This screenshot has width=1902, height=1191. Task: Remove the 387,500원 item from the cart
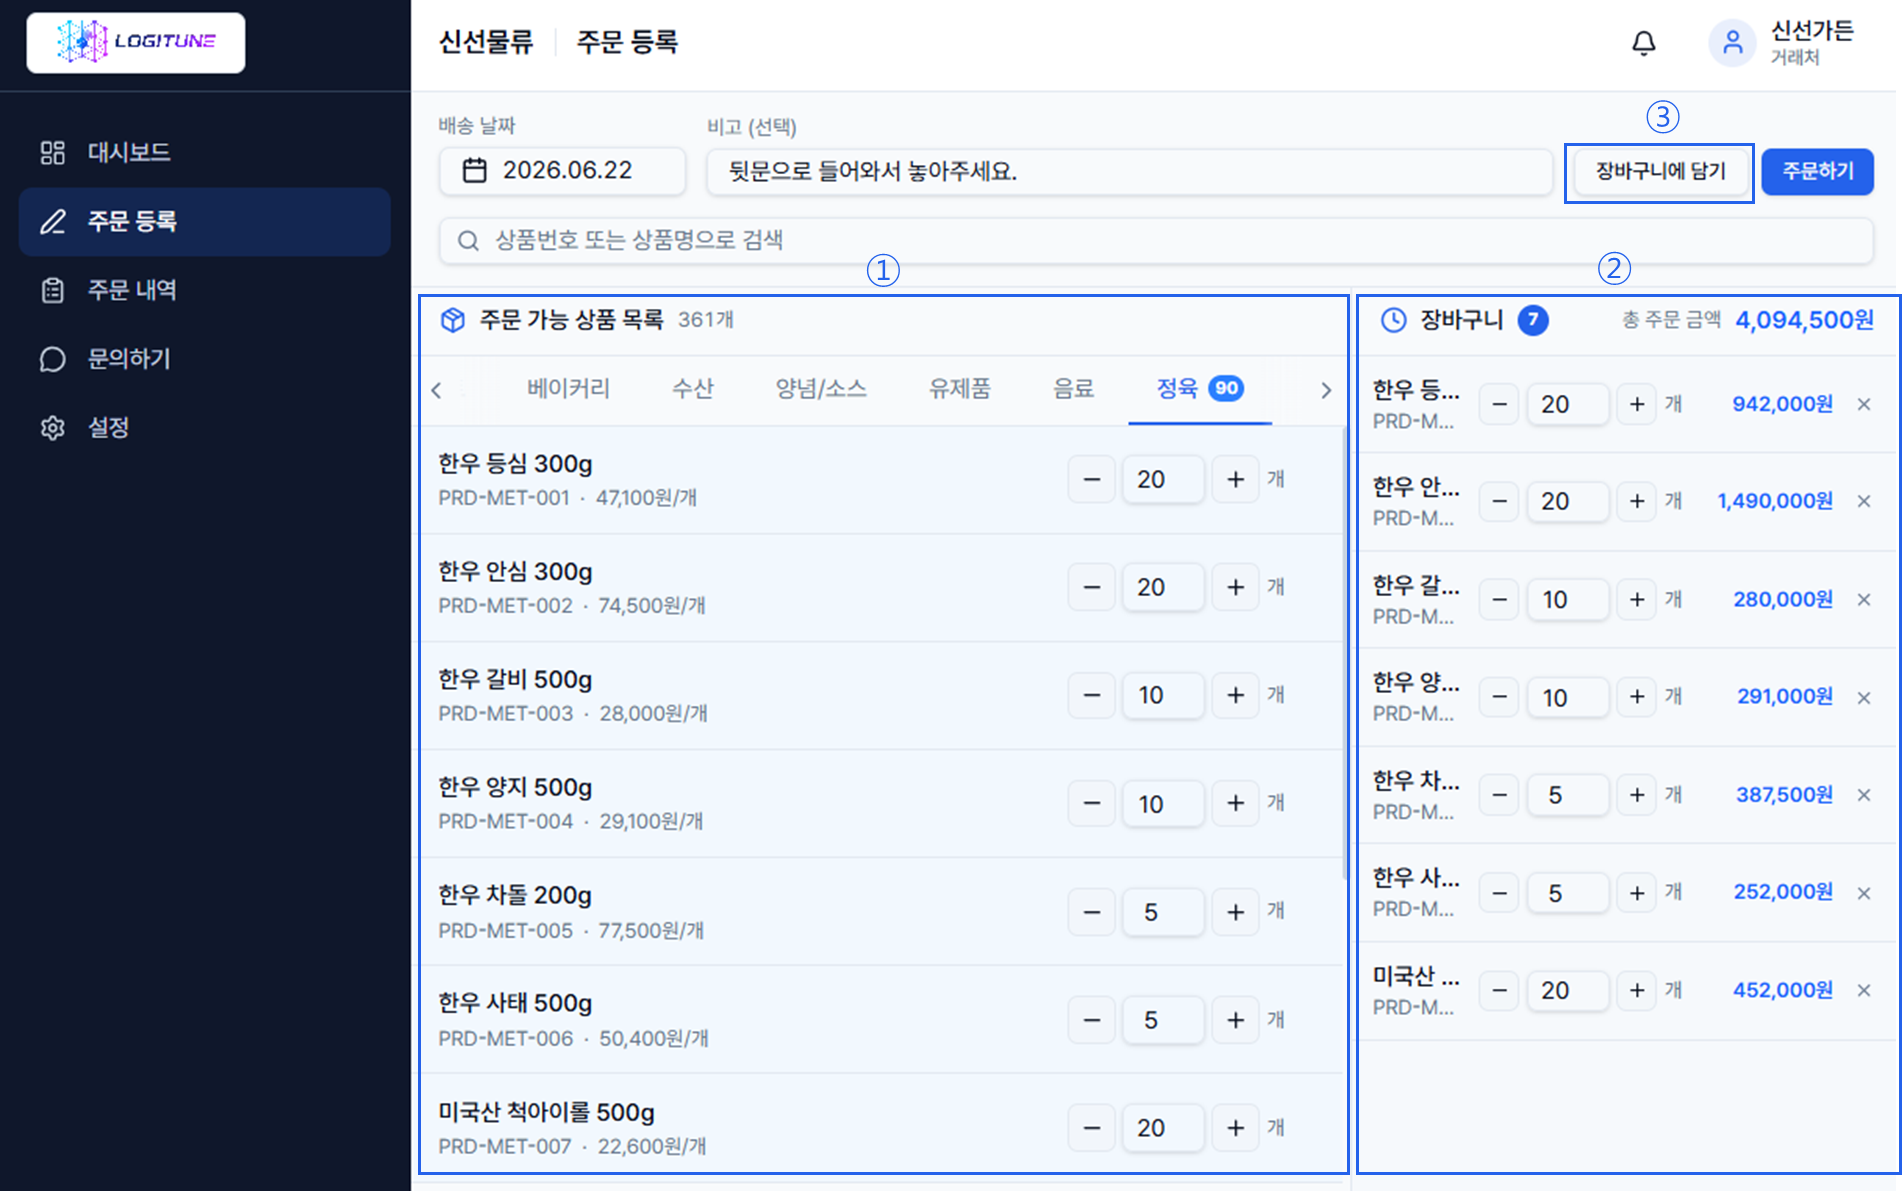tap(1864, 795)
